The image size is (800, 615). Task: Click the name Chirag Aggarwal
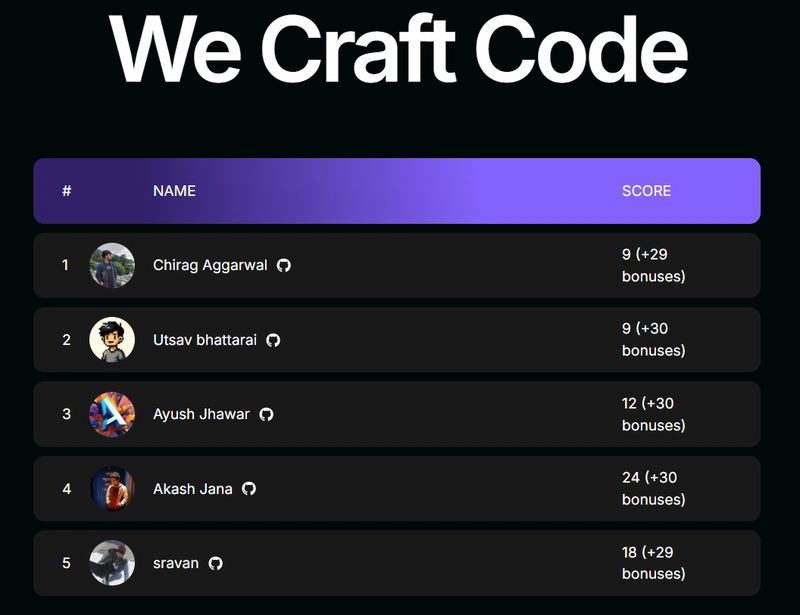pos(210,266)
